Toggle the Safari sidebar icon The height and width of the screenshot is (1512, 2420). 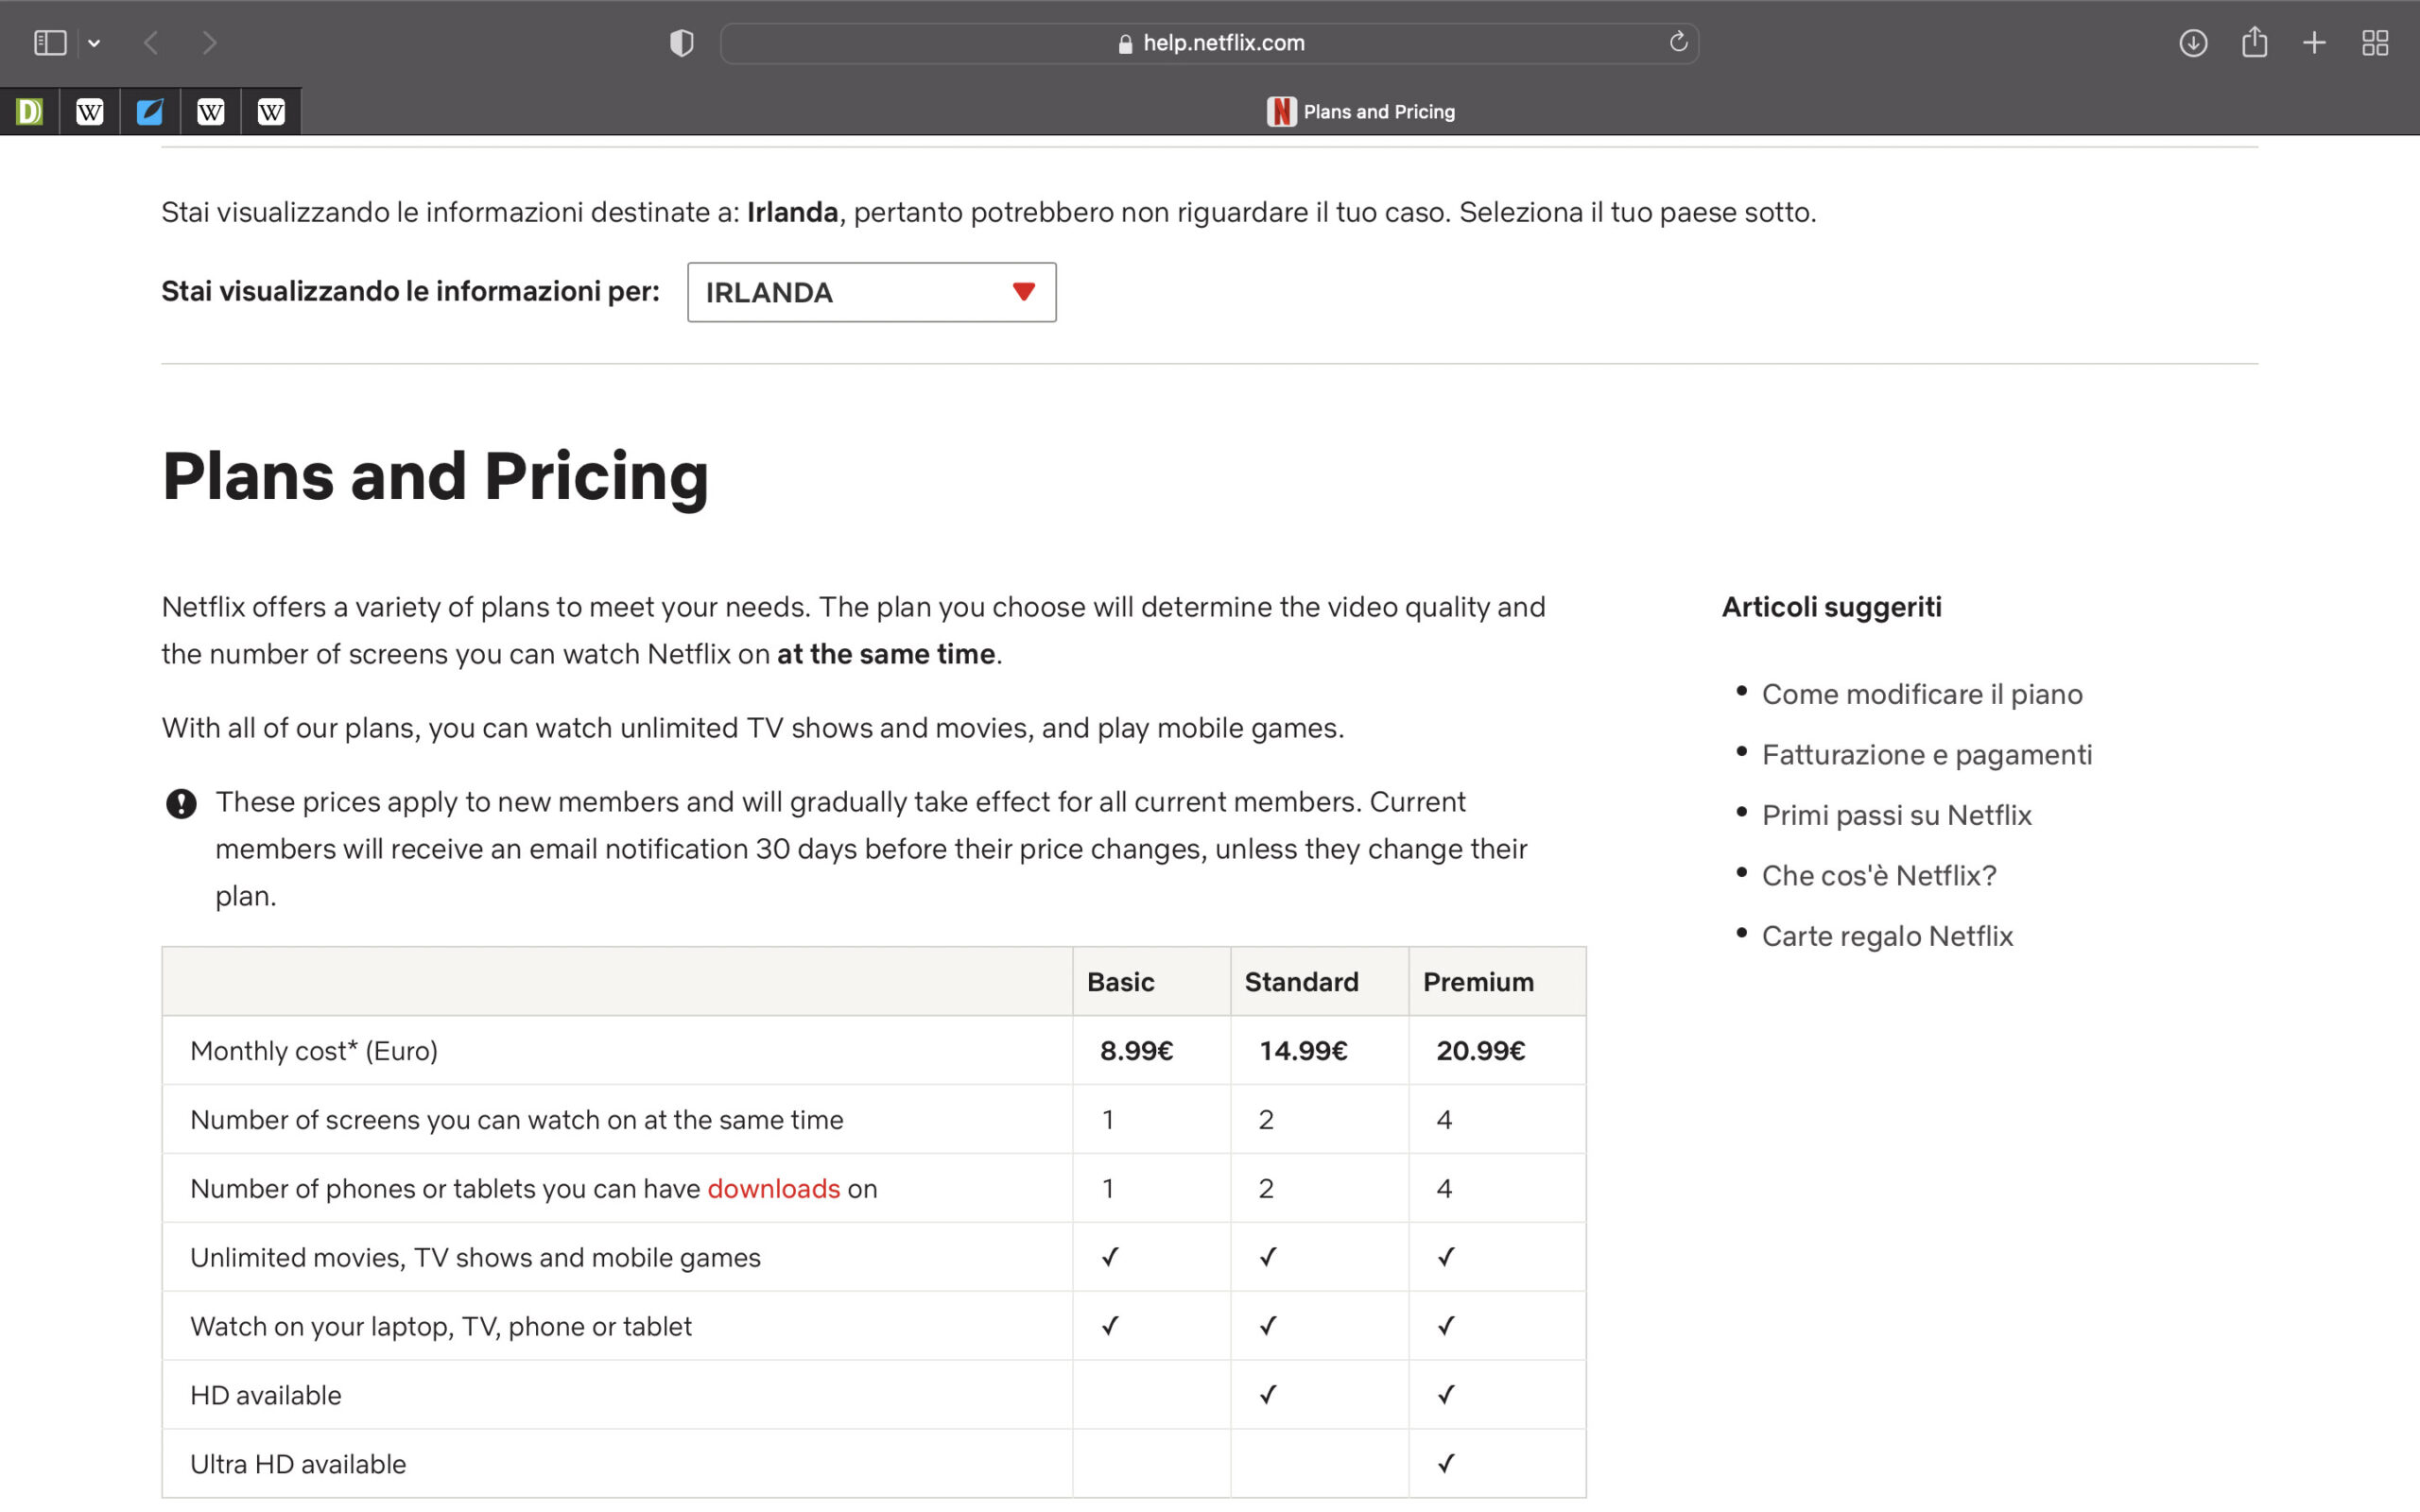click(49, 43)
